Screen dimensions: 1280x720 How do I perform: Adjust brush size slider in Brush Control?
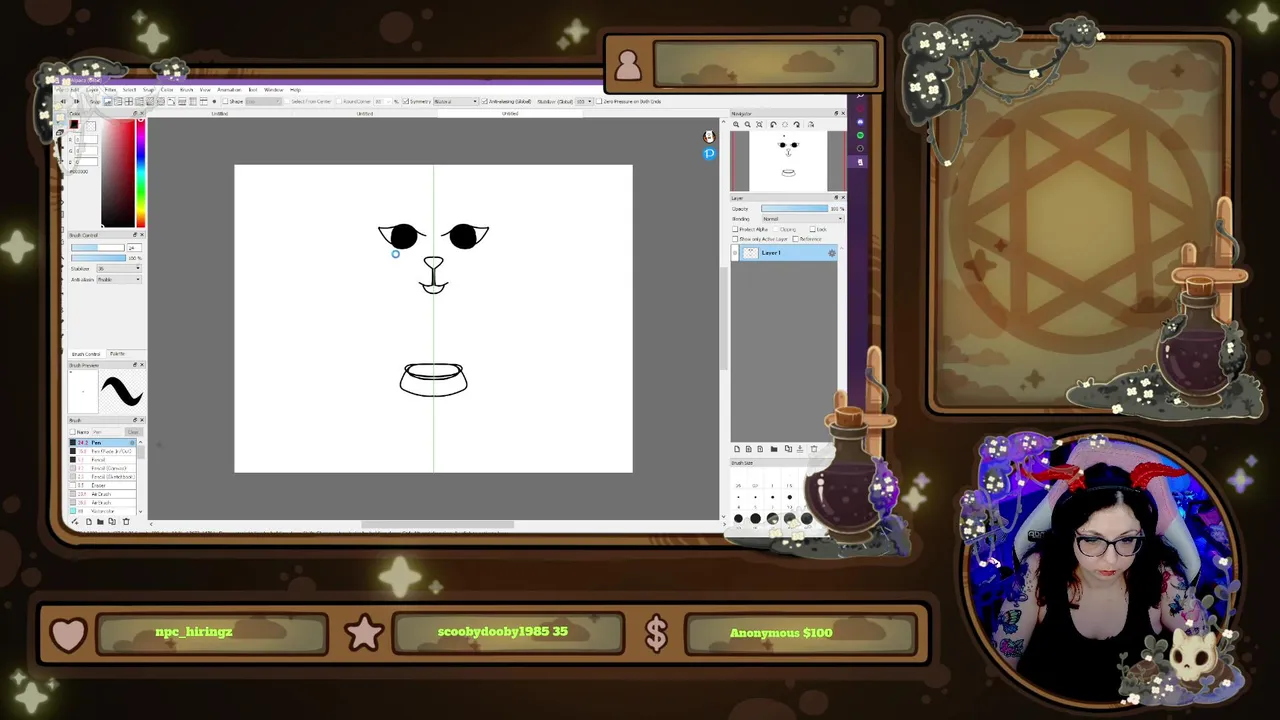point(98,248)
